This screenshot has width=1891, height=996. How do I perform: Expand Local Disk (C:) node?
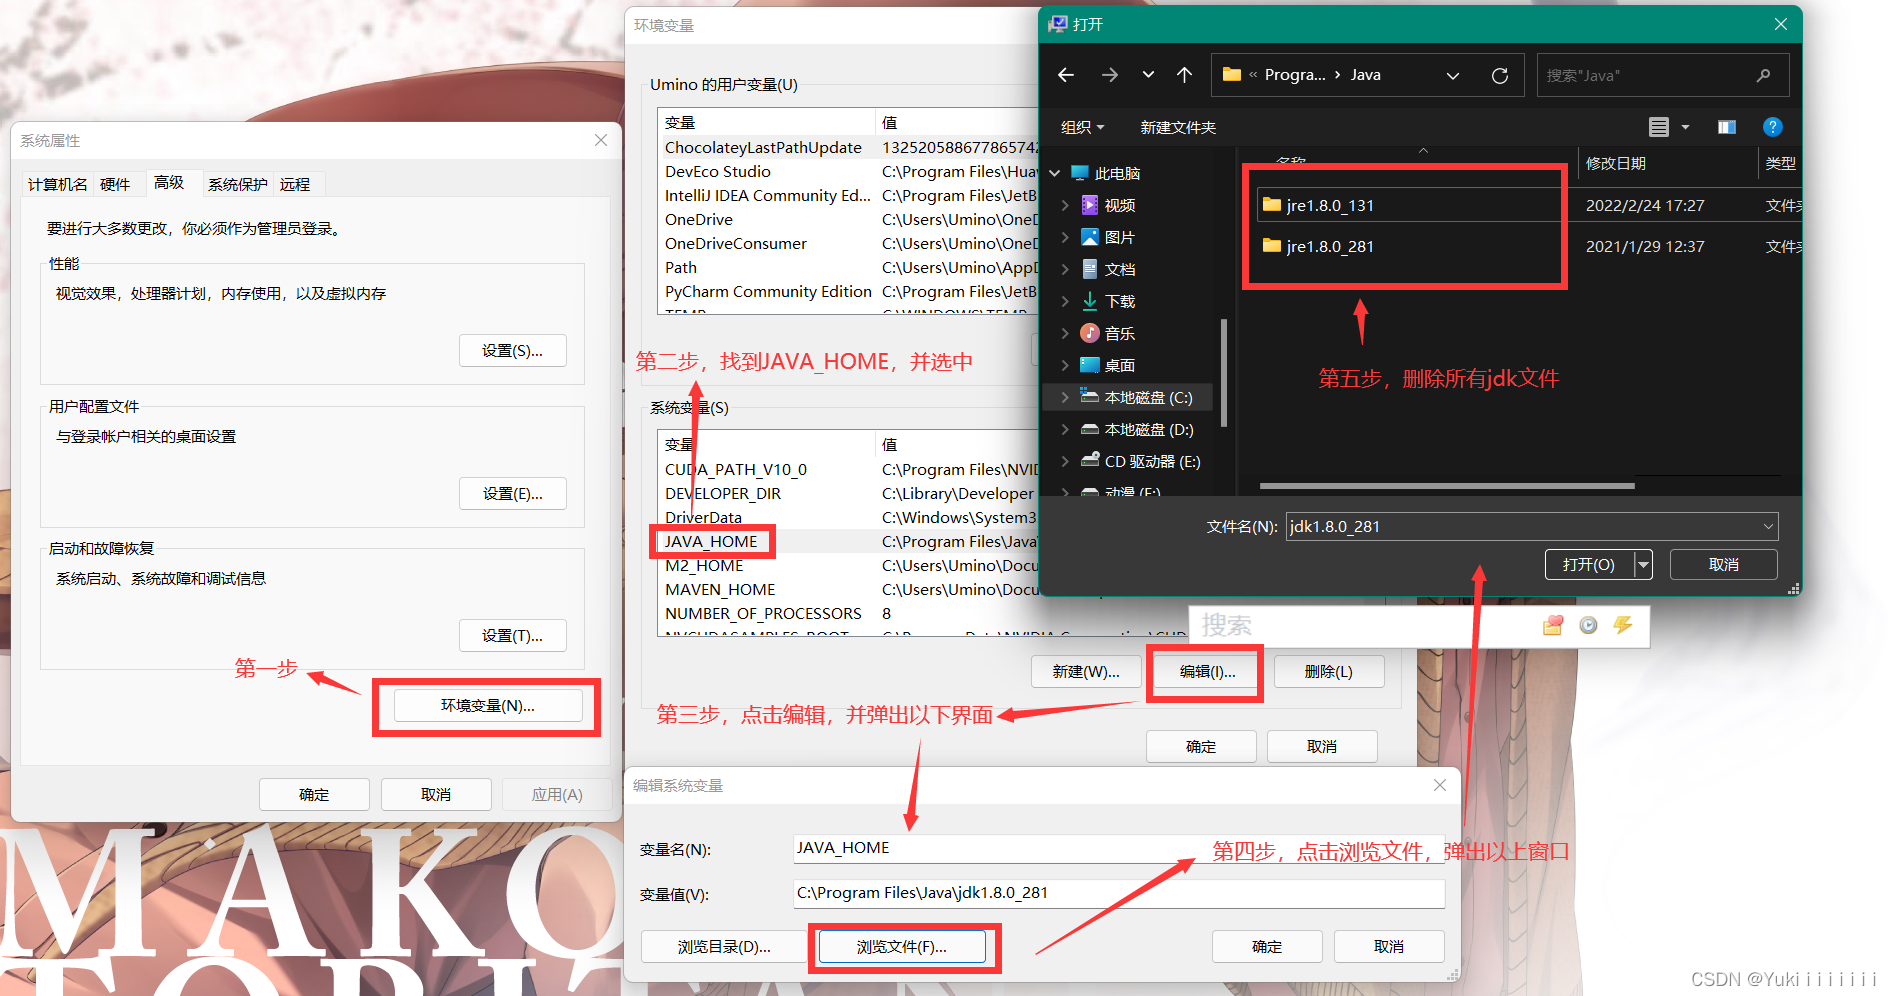[x=1065, y=397]
